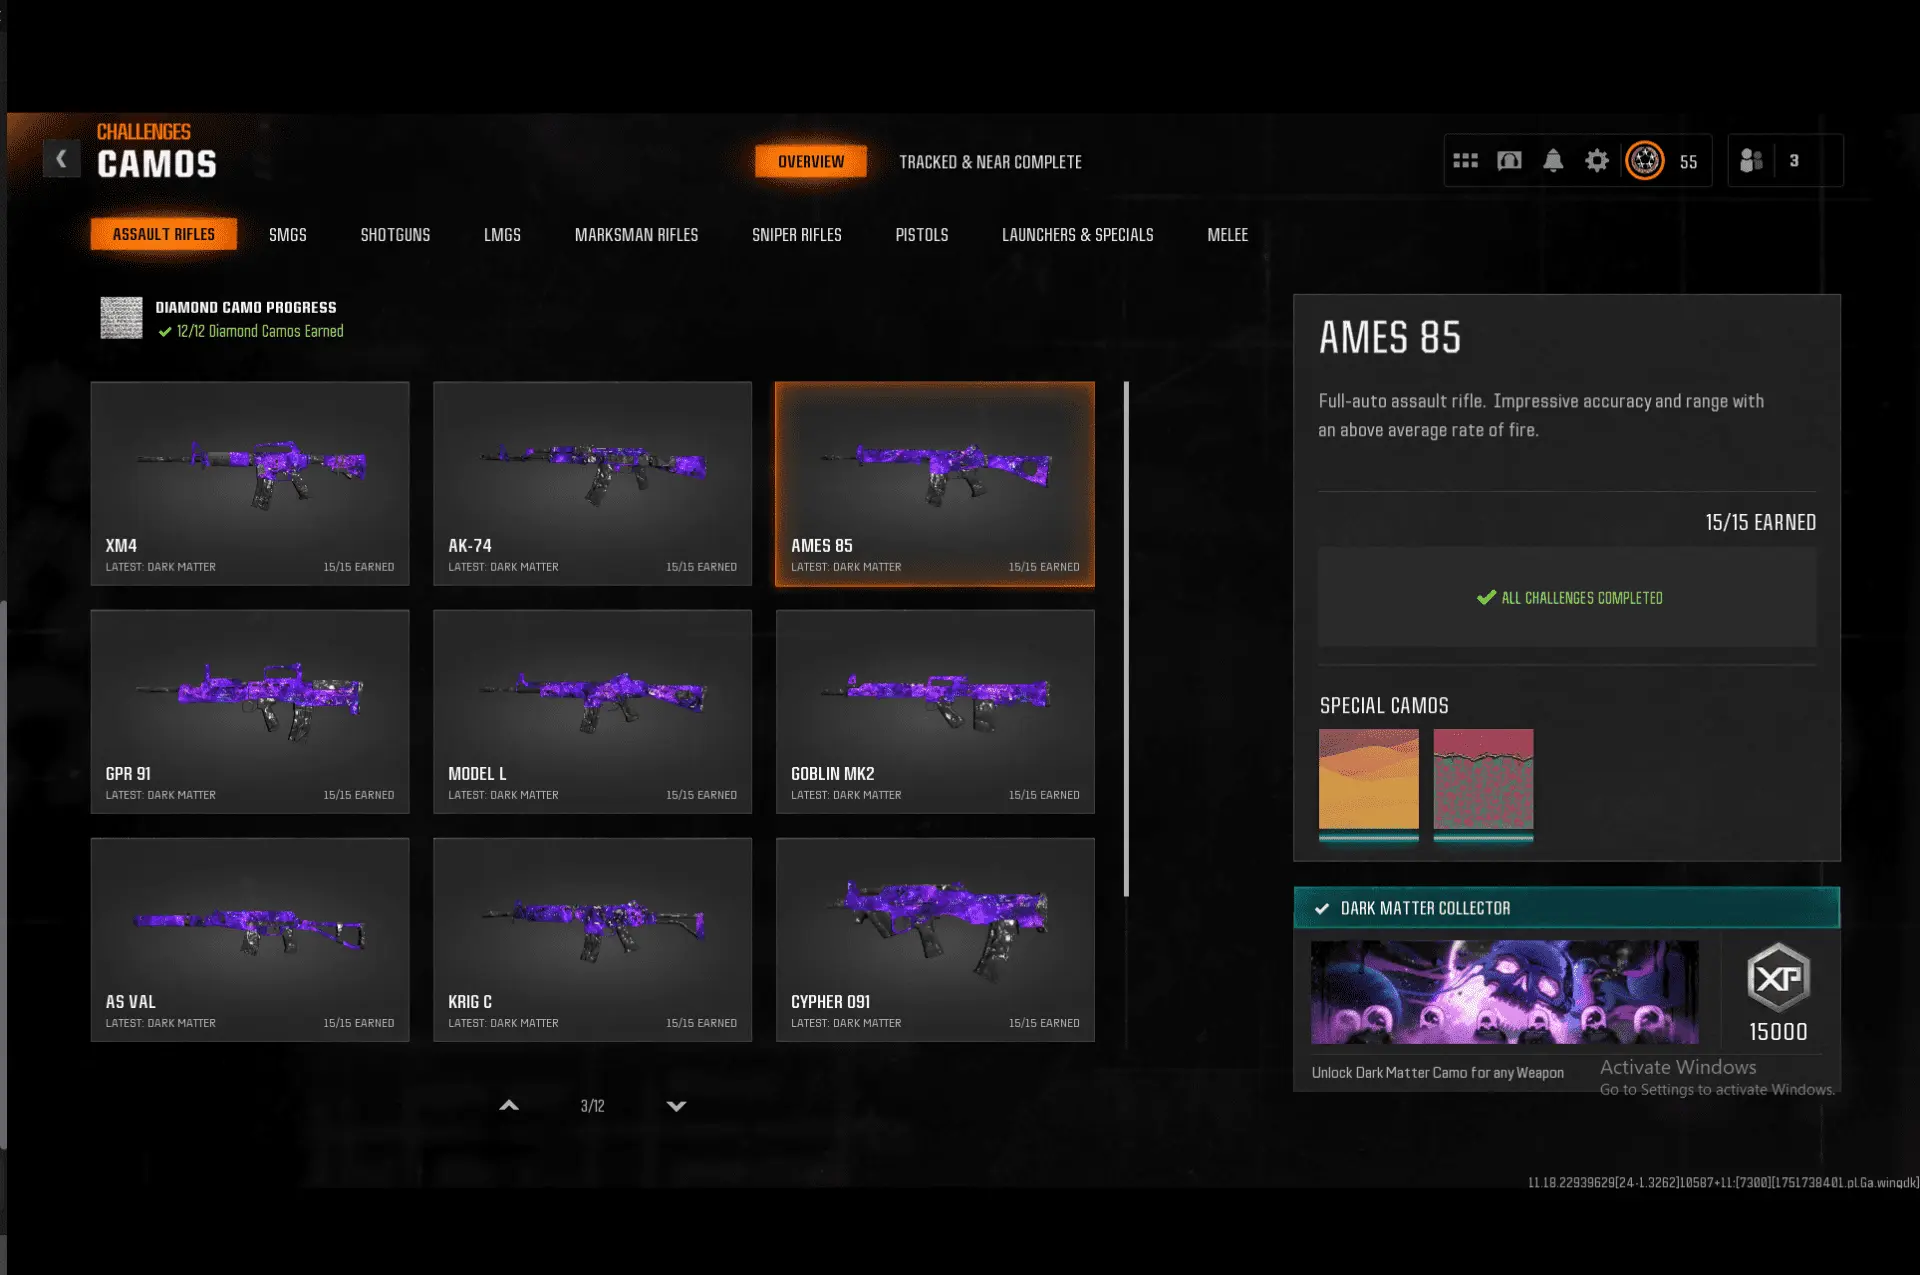This screenshot has width=1920, height=1275.
Task: Open the notifications bell icon
Action: [1553, 161]
